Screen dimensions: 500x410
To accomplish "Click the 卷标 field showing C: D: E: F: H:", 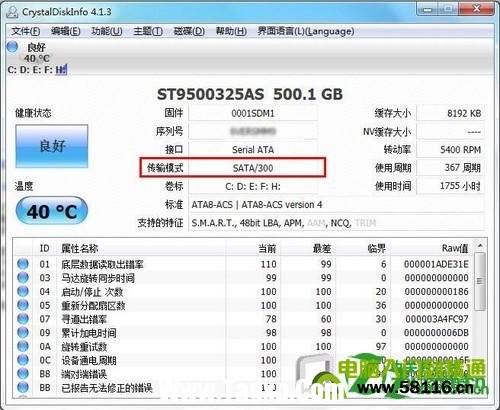I will point(253,186).
